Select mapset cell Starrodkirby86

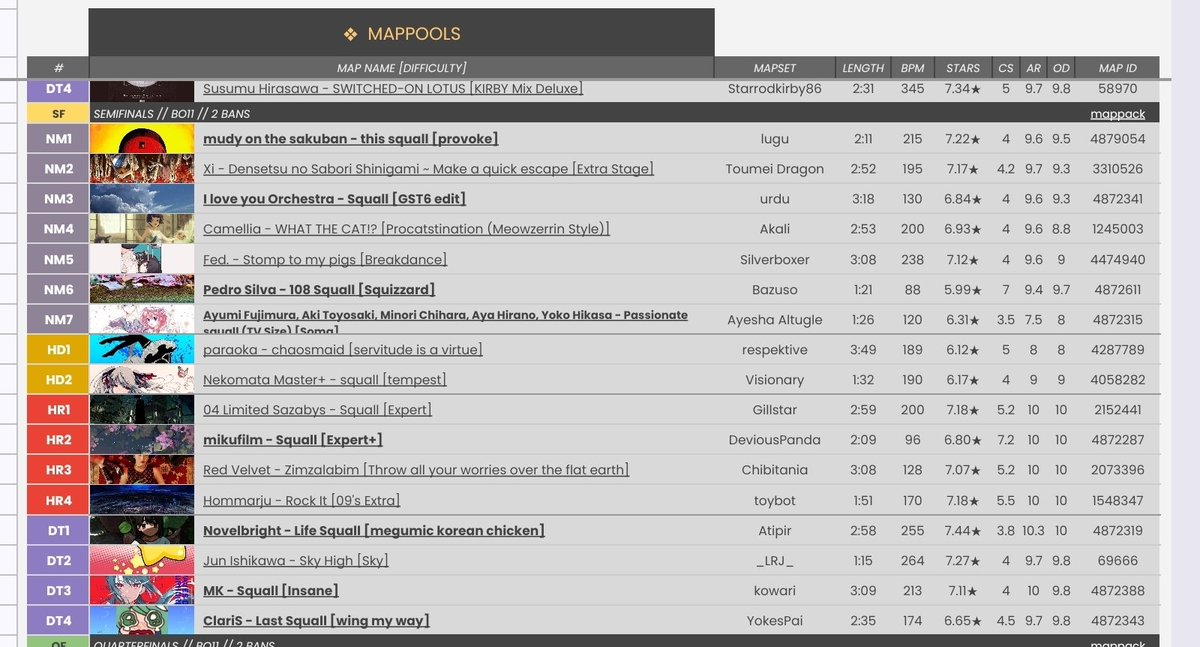point(775,89)
